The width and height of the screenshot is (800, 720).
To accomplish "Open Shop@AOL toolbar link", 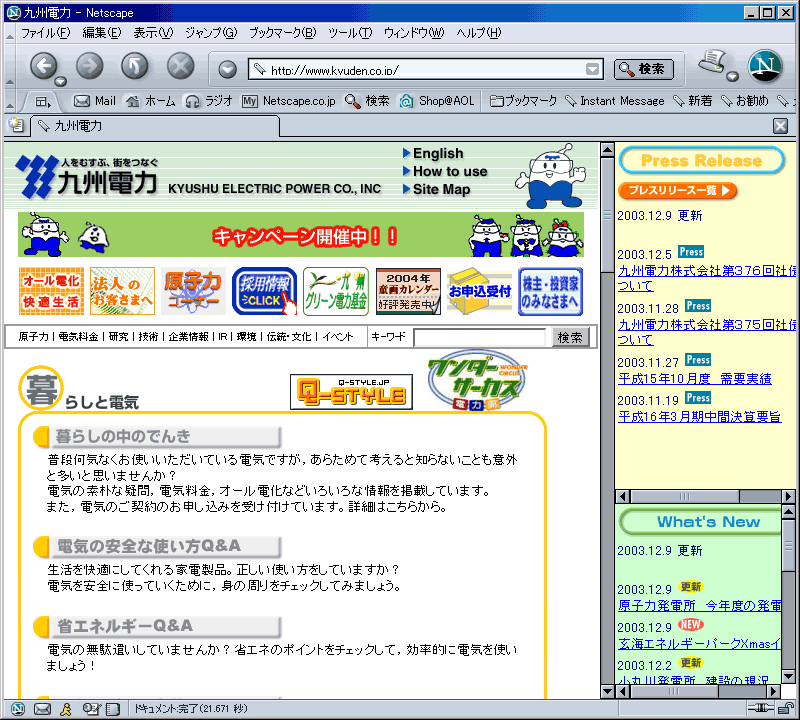I will (x=437, y=101).
